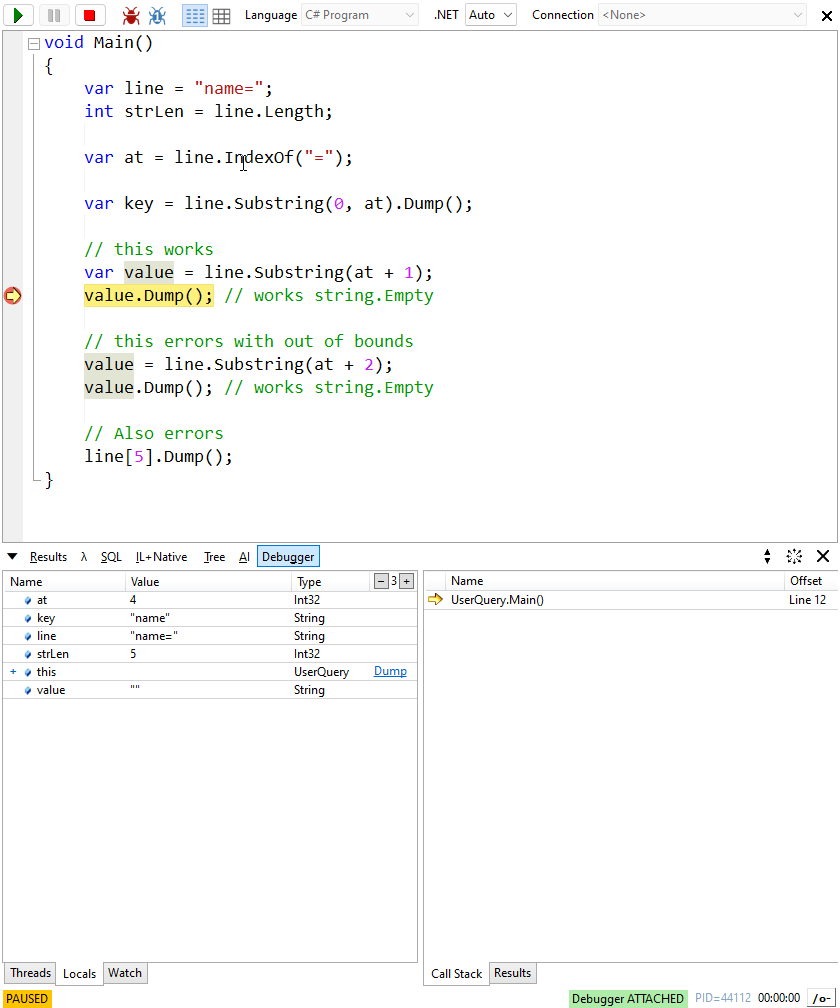This screenshot has width=840, height=1008.
Task: Select the 'key' variable row
Action: tap(210, 618)
